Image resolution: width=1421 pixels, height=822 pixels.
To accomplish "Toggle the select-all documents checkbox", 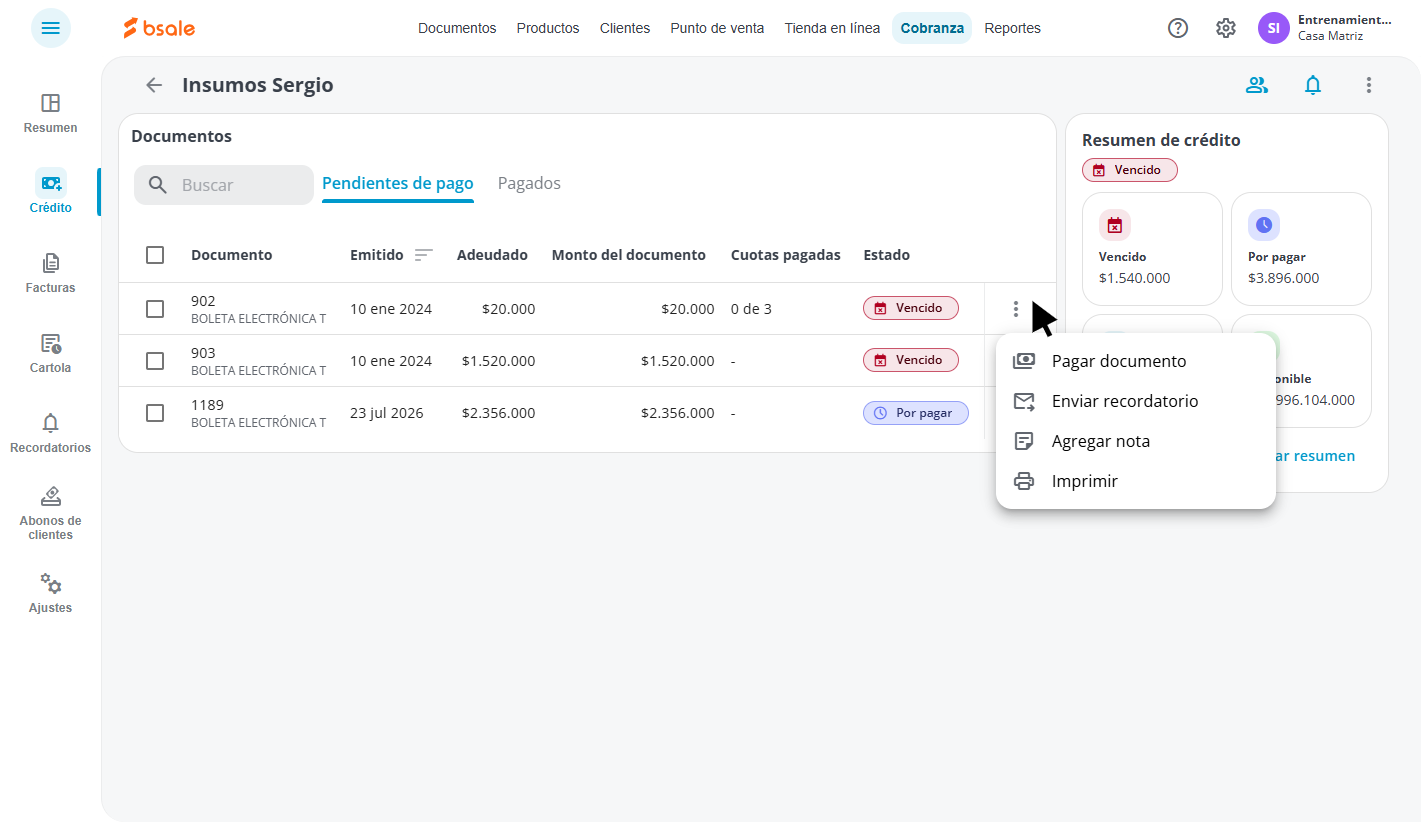I will [x=155, y=255].
